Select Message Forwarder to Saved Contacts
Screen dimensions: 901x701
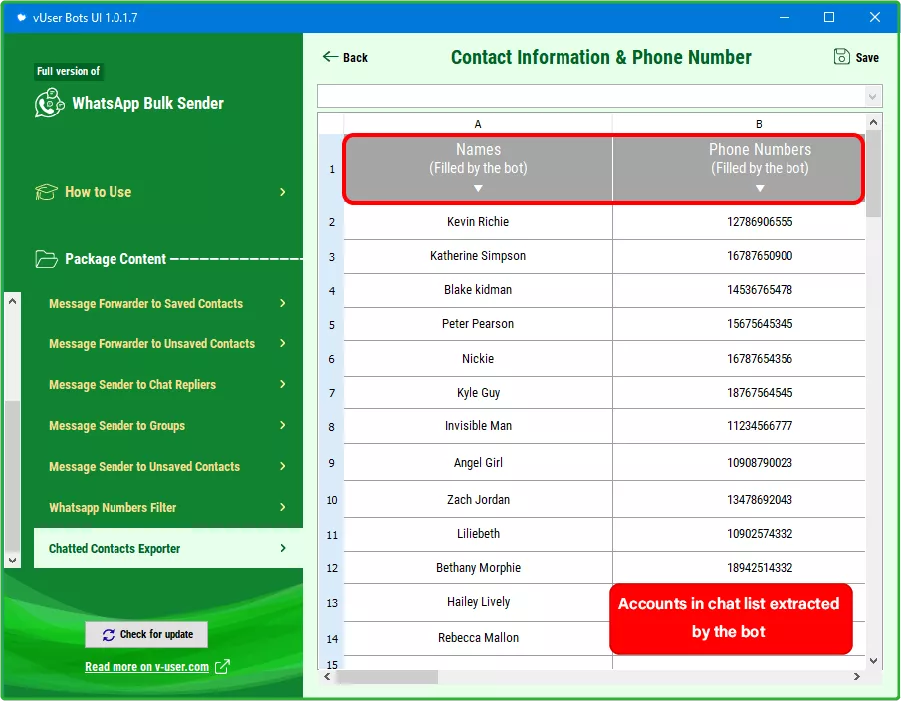(x=146, y=303)
